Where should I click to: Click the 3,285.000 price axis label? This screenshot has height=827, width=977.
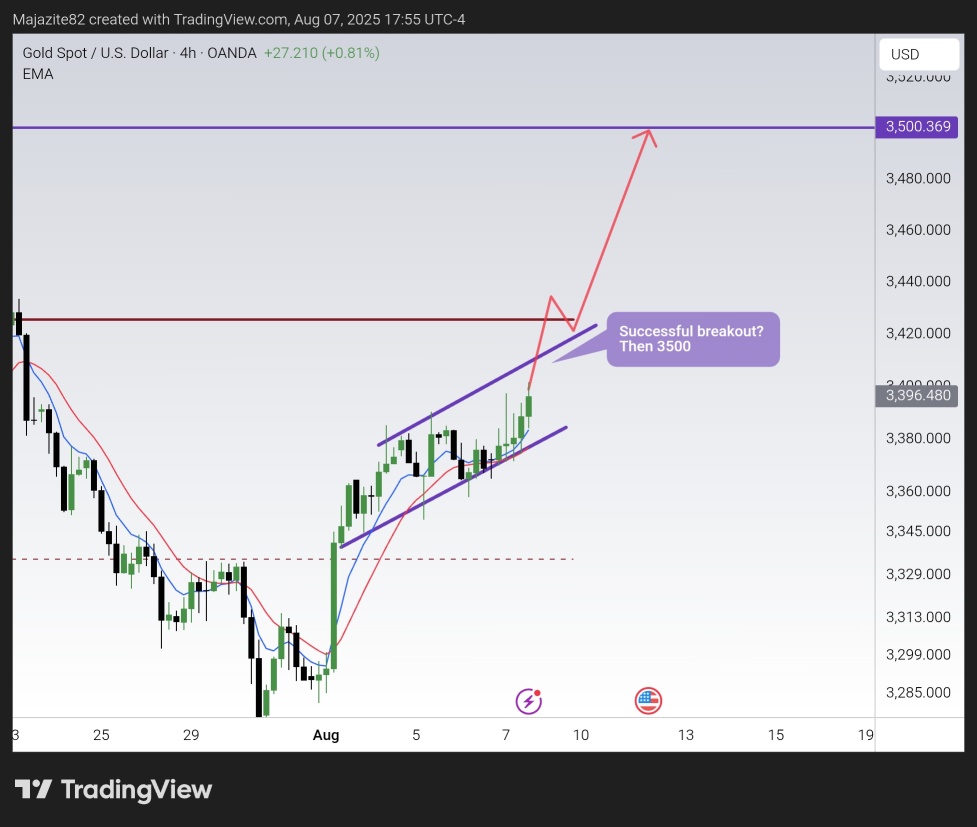(918, 693)
